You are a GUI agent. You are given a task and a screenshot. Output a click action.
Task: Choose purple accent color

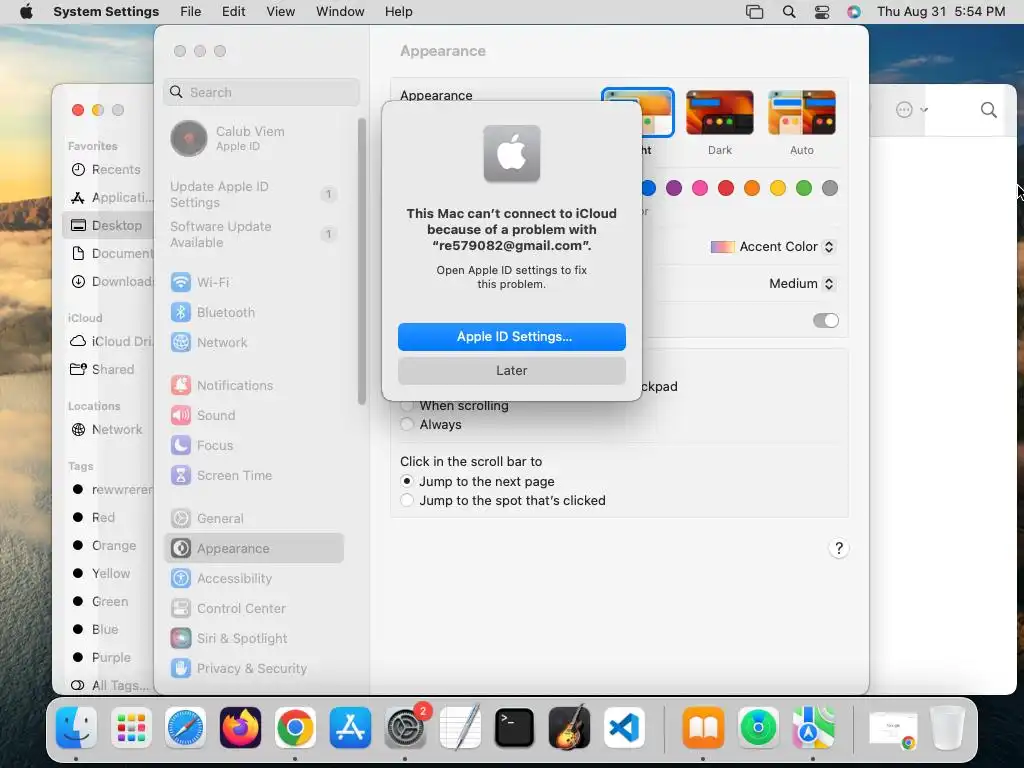coord(674,188)
